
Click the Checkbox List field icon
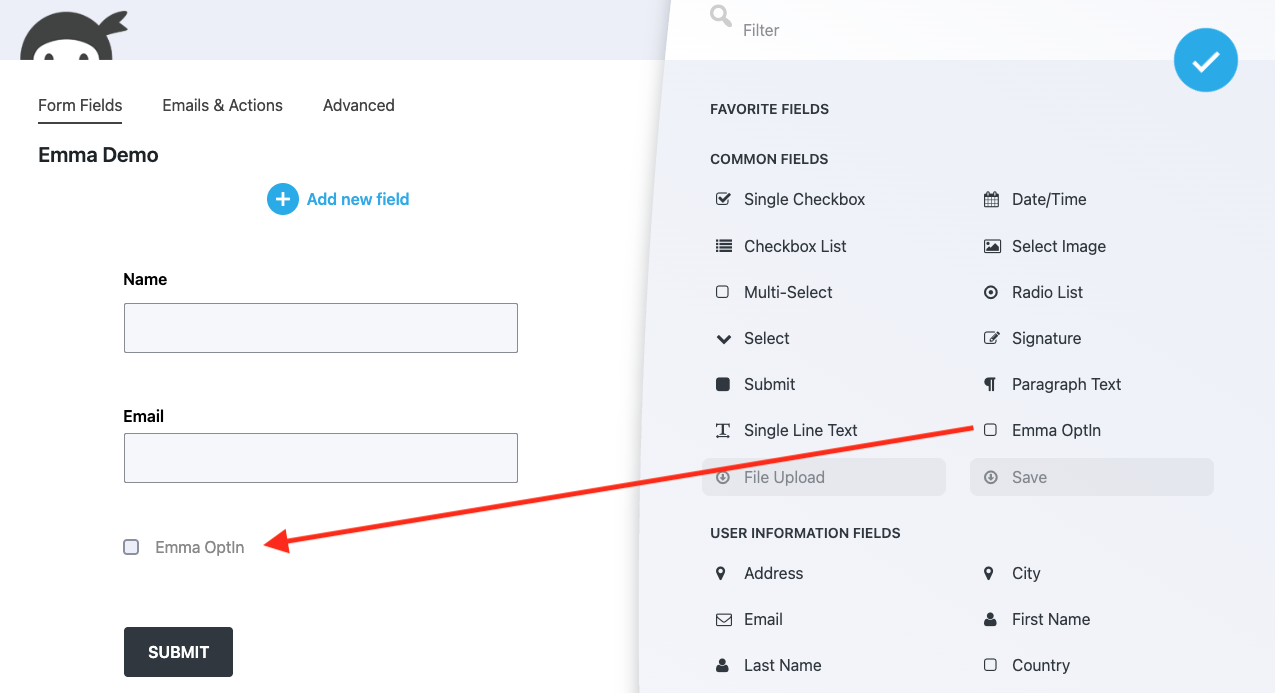pos(723,246)
